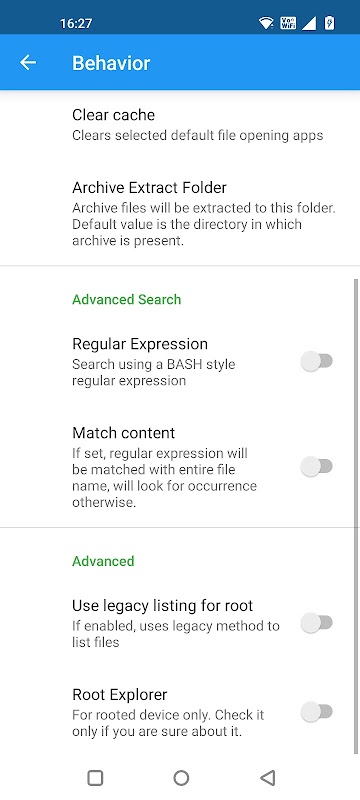Enable the Root Explorer switch
This screenshot has height=800, width=360.
[x=316, y=712]
